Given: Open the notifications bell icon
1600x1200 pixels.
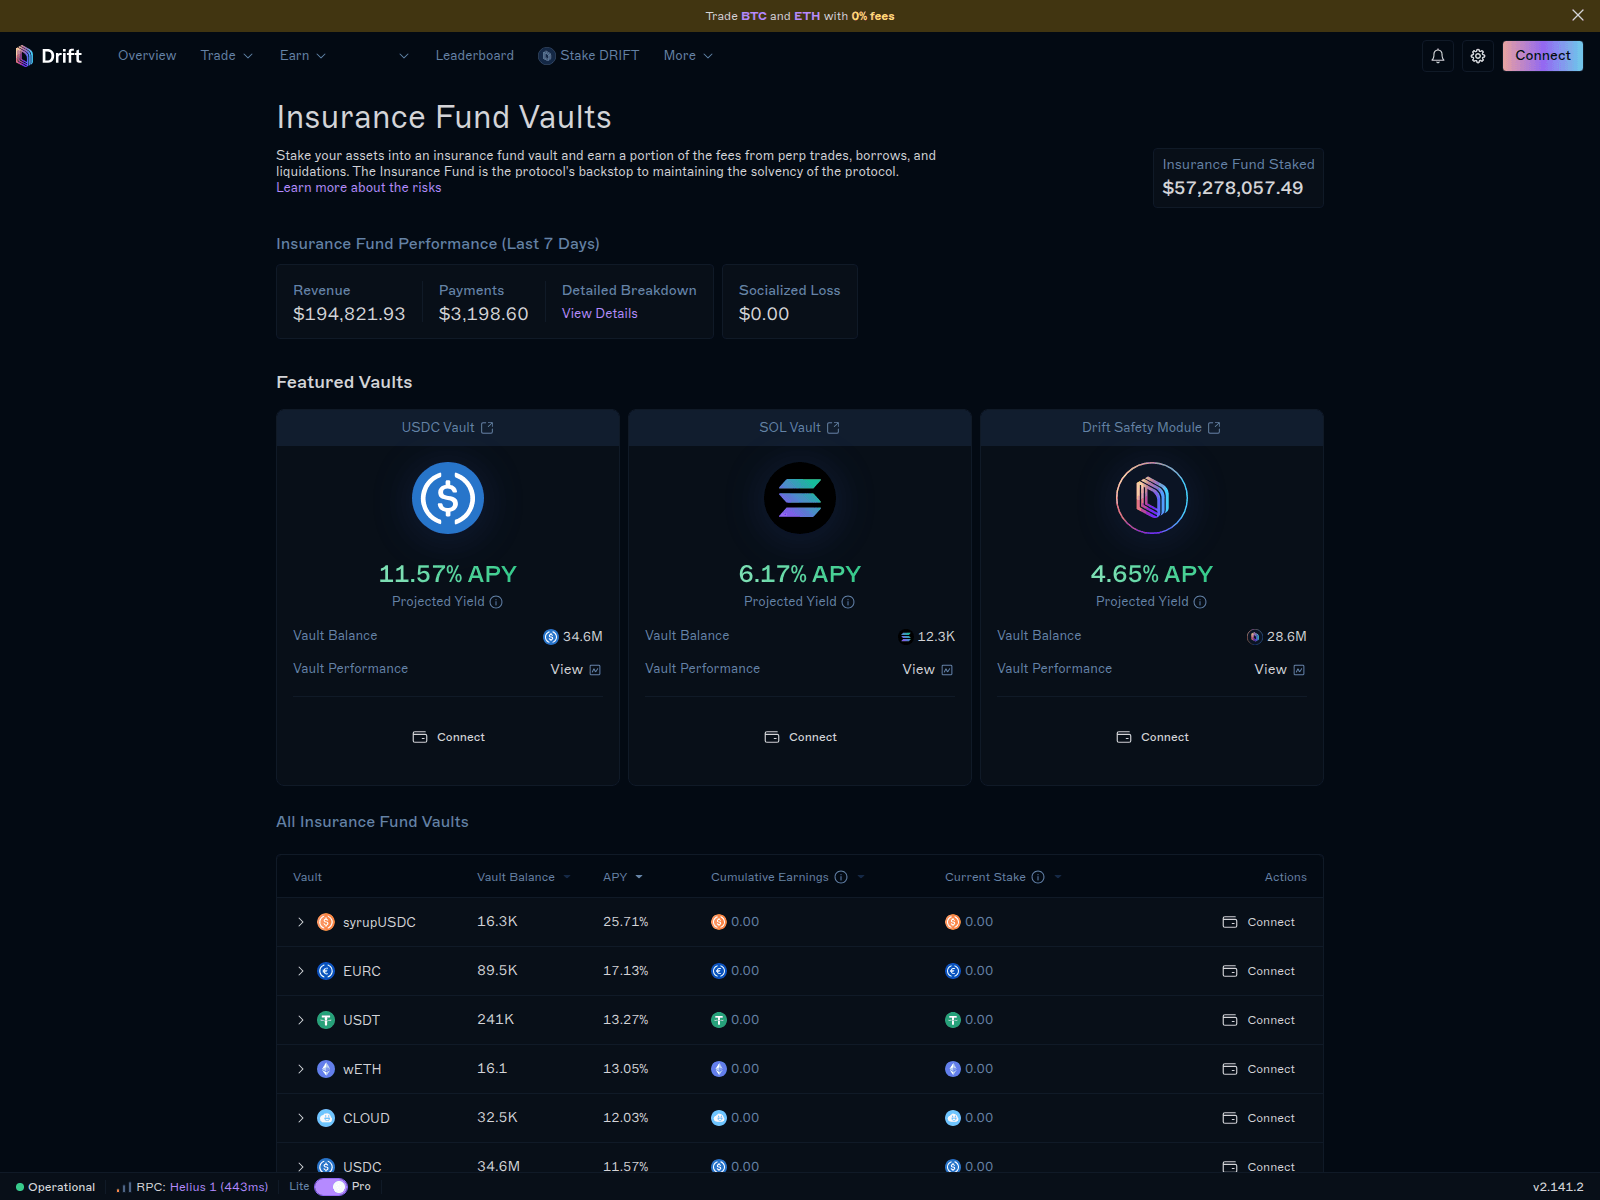Looking at the screenshot, I should [1437, 56].
